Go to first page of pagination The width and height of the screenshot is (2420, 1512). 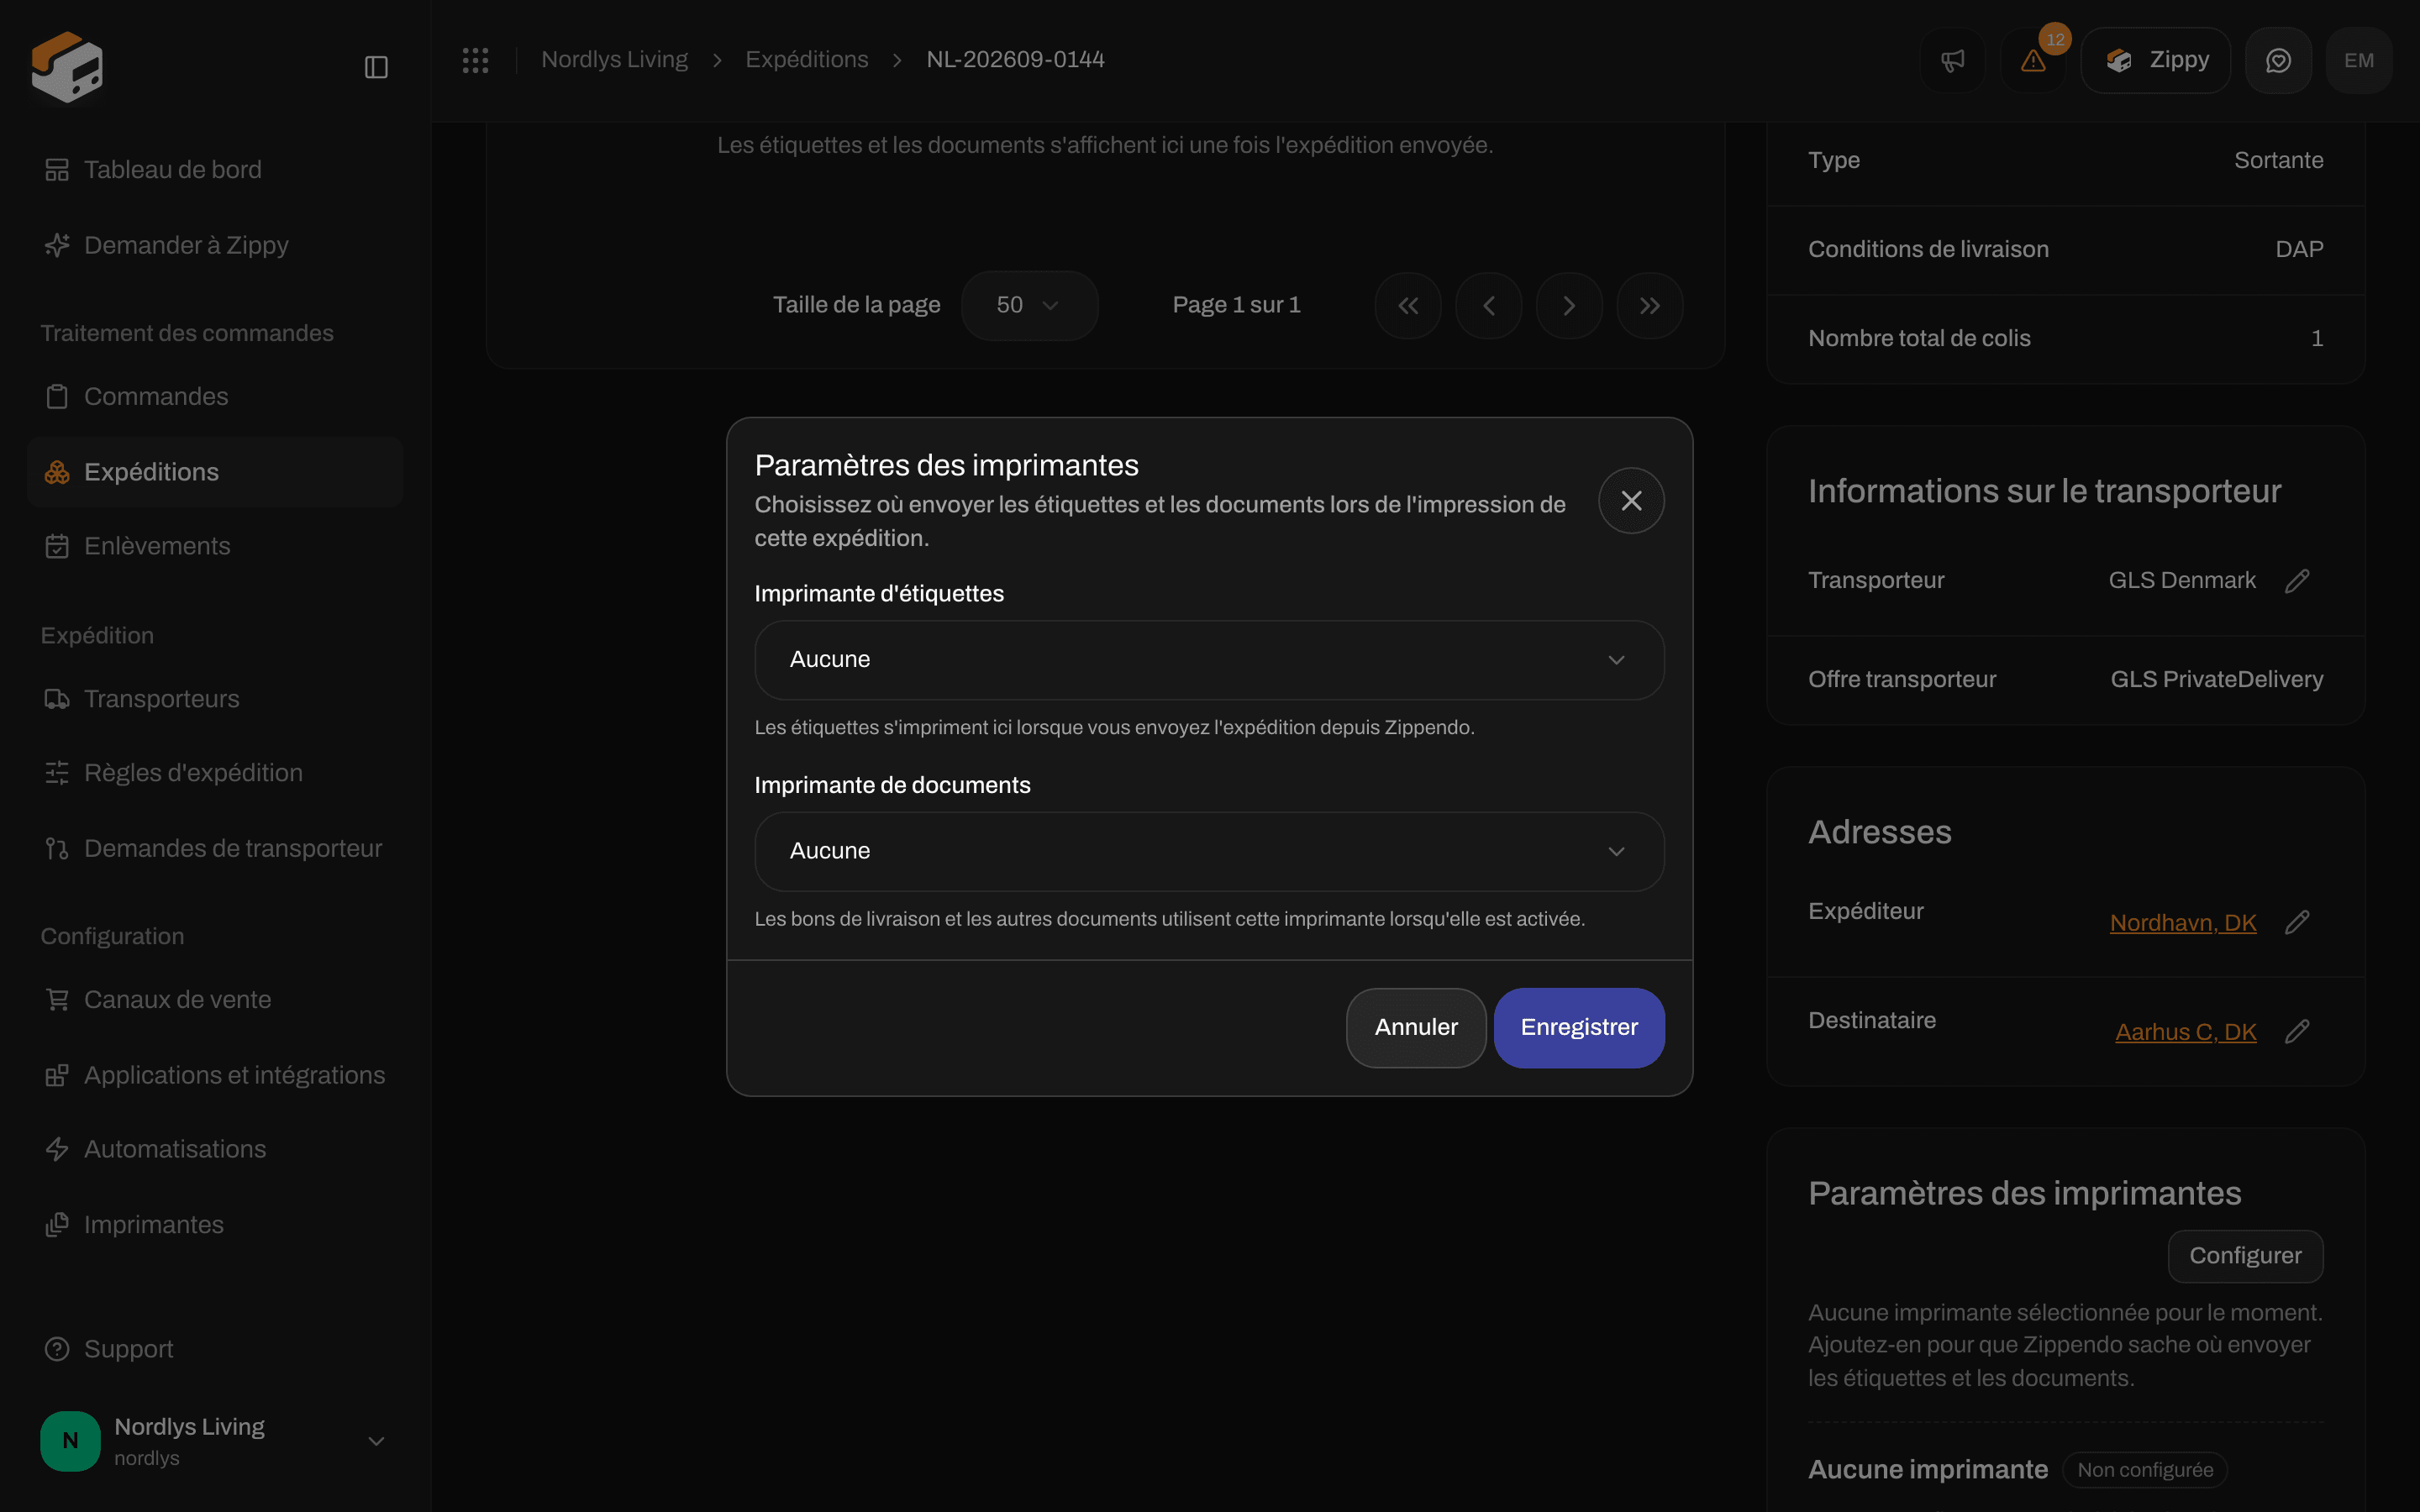click(x=1408, y=306)
